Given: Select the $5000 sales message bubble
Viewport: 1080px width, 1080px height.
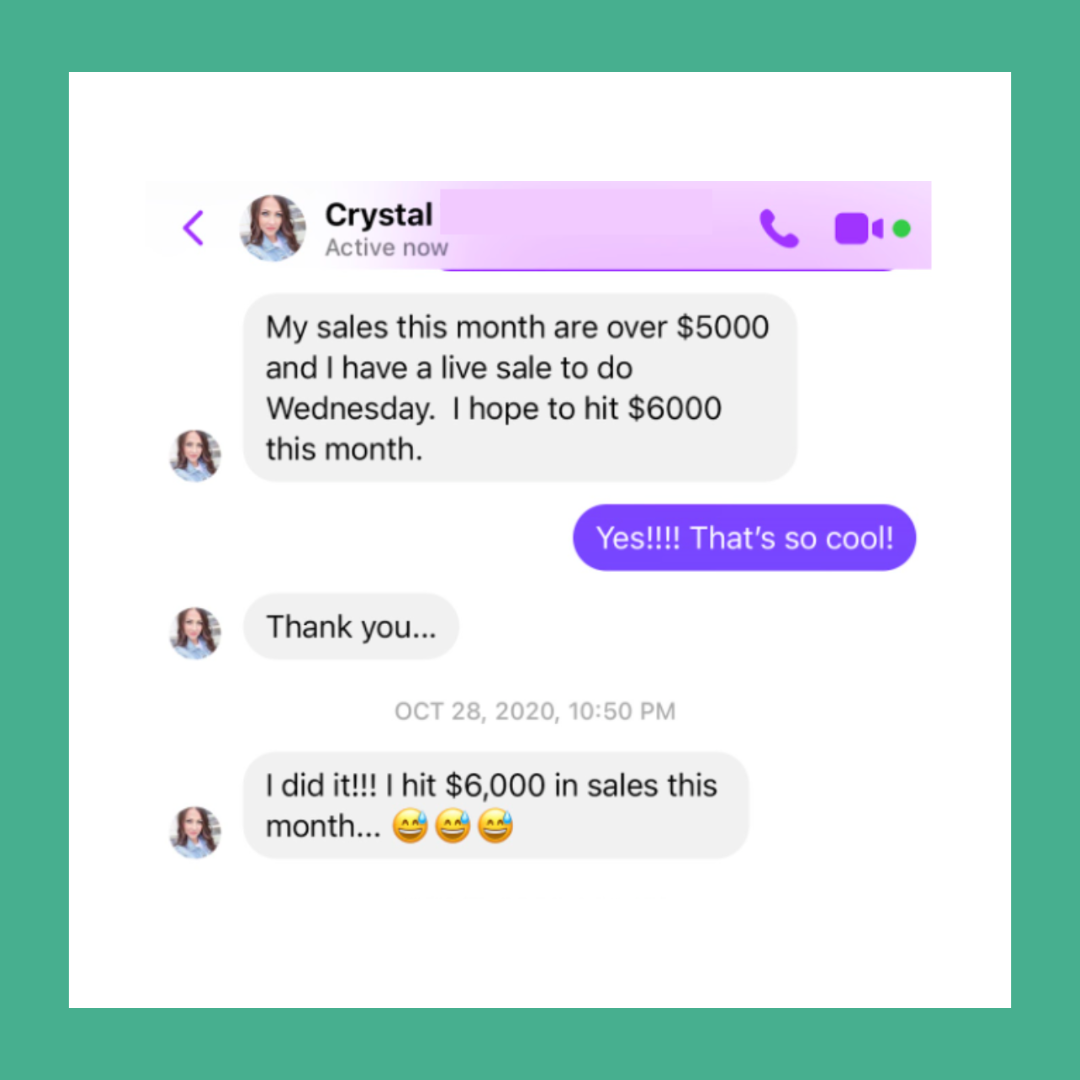Looking at the screenshot, I should 520,388.
